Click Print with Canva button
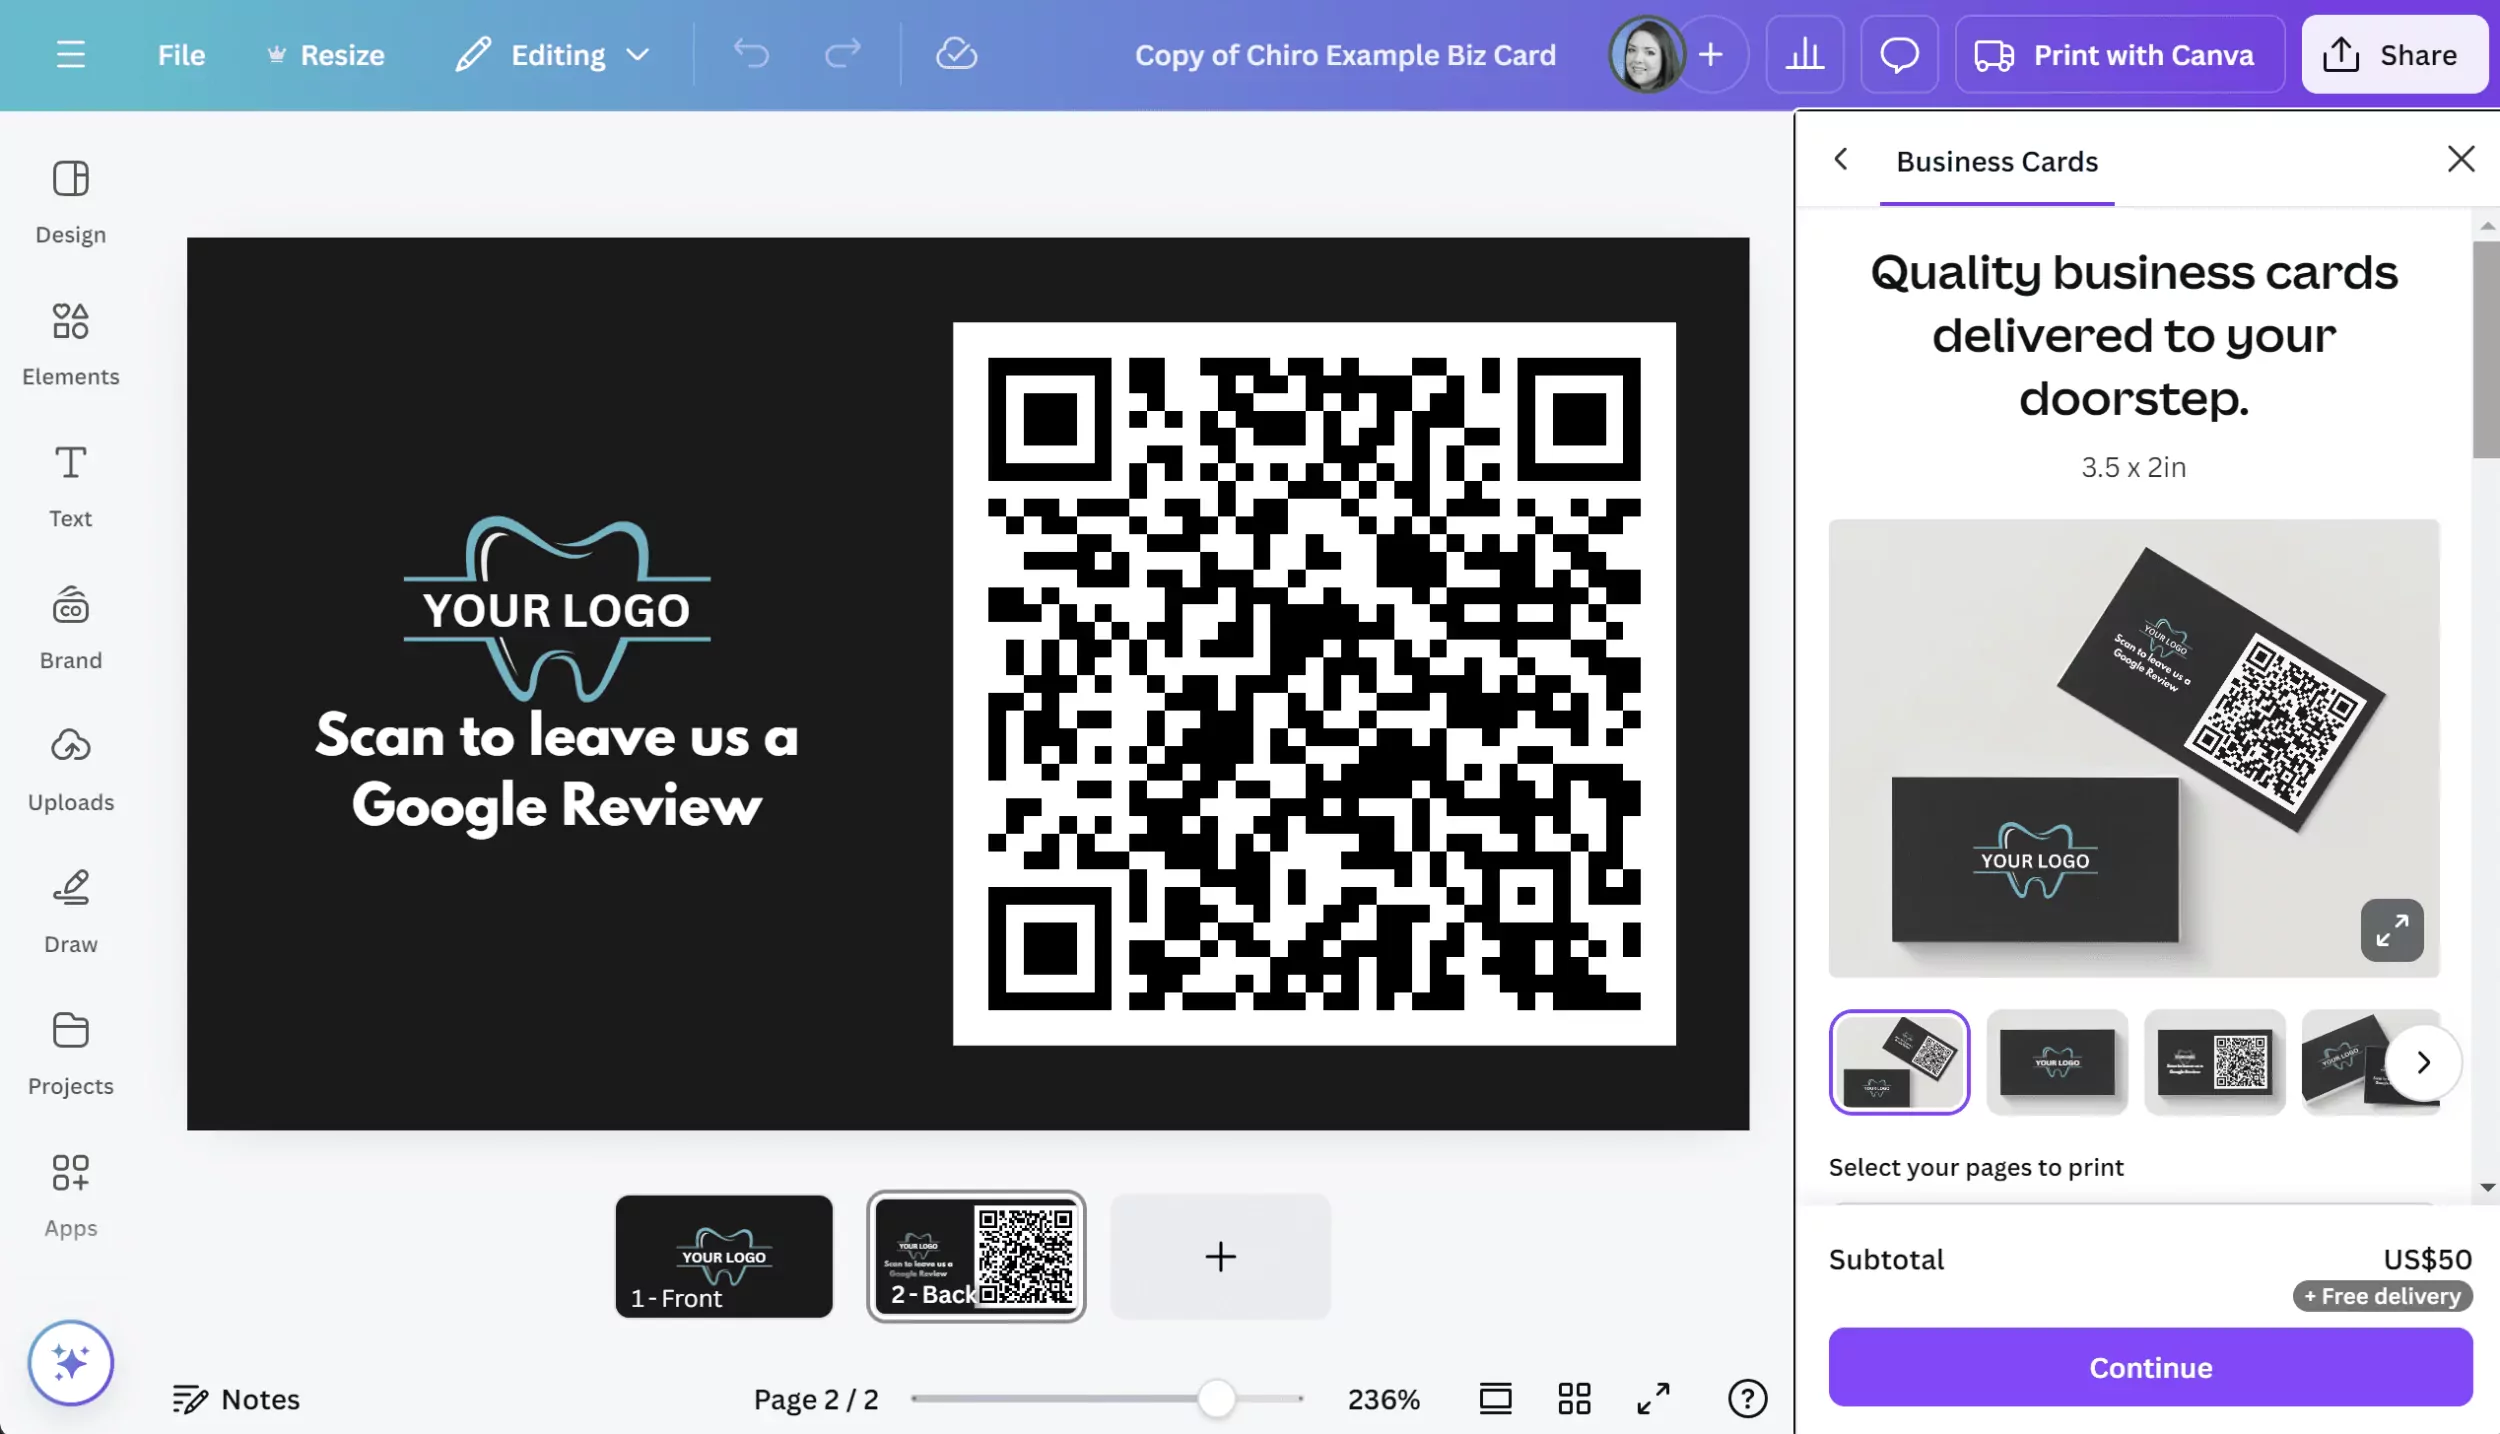The width and height of the screenshot is (2500, 1434). coord(2119,54)
